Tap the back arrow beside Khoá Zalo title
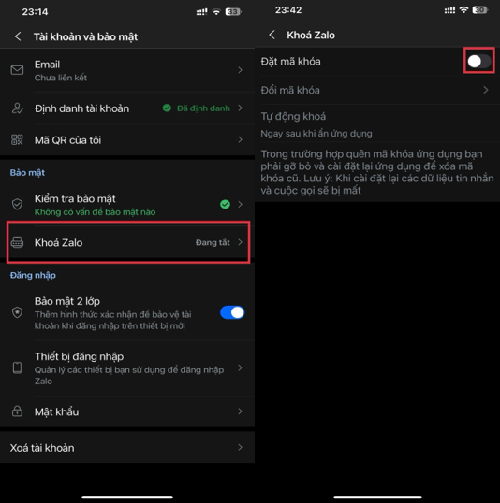Screen dimensions: 500x503 pyautogui.click(x=272, y=35)
